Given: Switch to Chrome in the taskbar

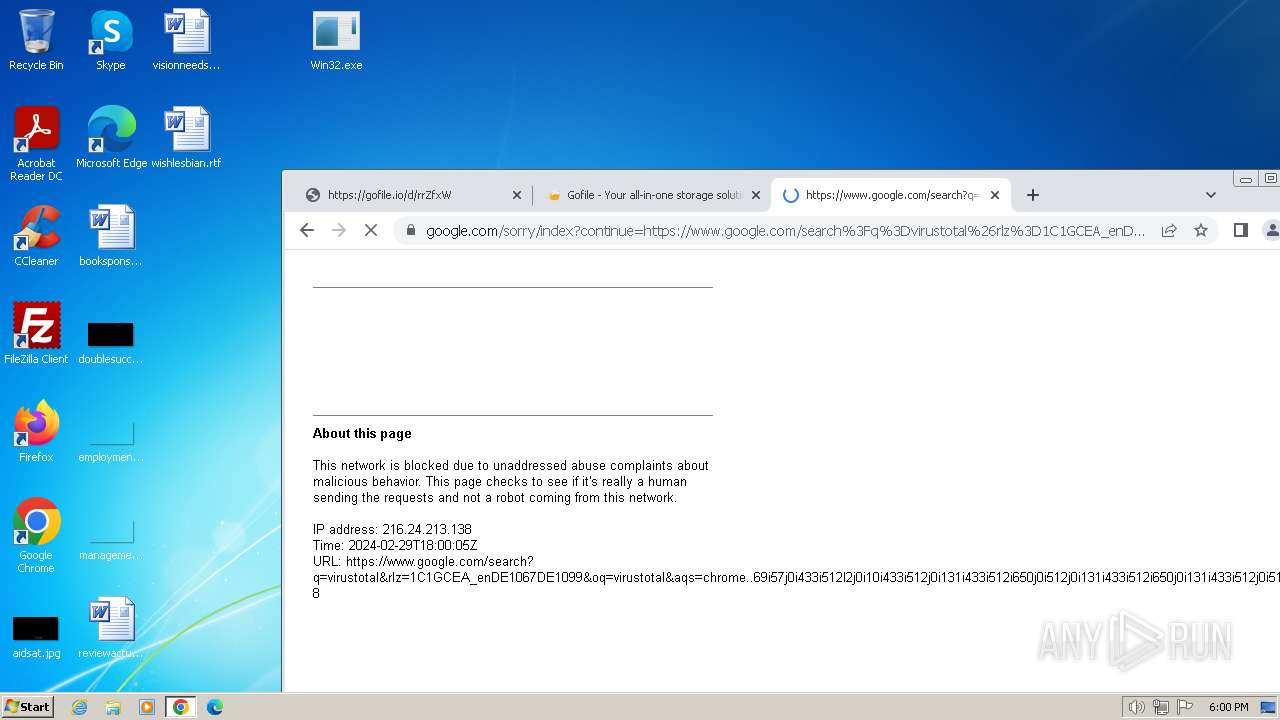Looking at the screenshot, I should click(180, 707).
